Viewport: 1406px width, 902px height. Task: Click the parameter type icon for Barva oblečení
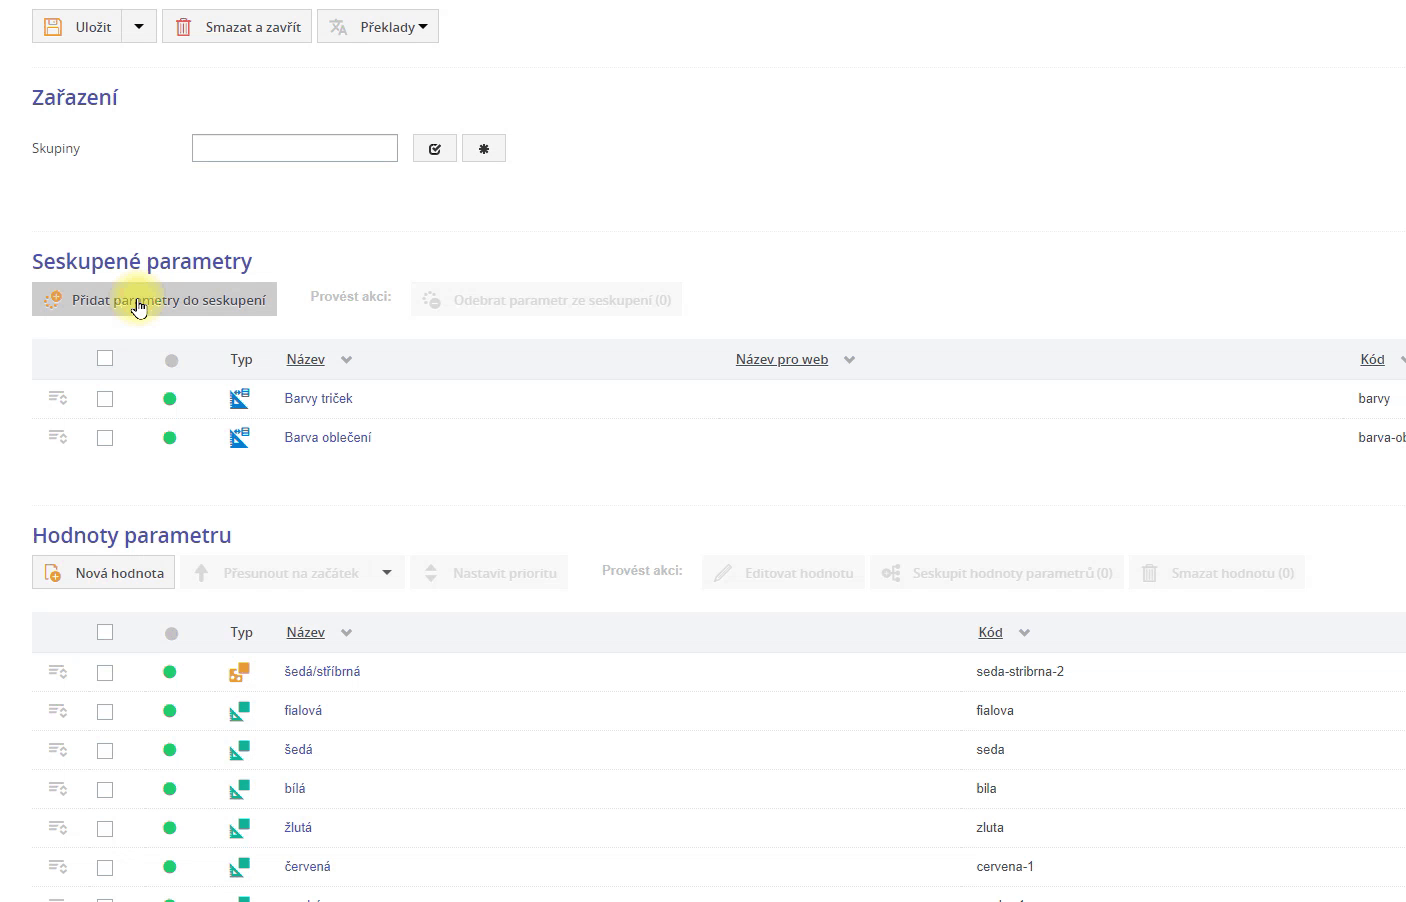pos(239,438)
